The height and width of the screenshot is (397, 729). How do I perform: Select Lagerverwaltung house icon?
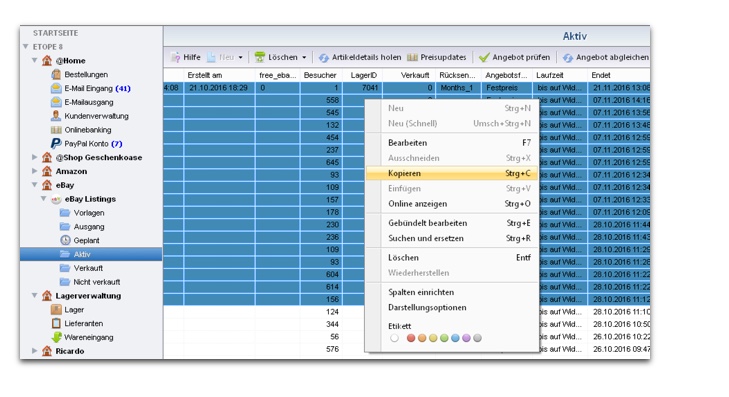pyautogui.click(x=47, y=296)
